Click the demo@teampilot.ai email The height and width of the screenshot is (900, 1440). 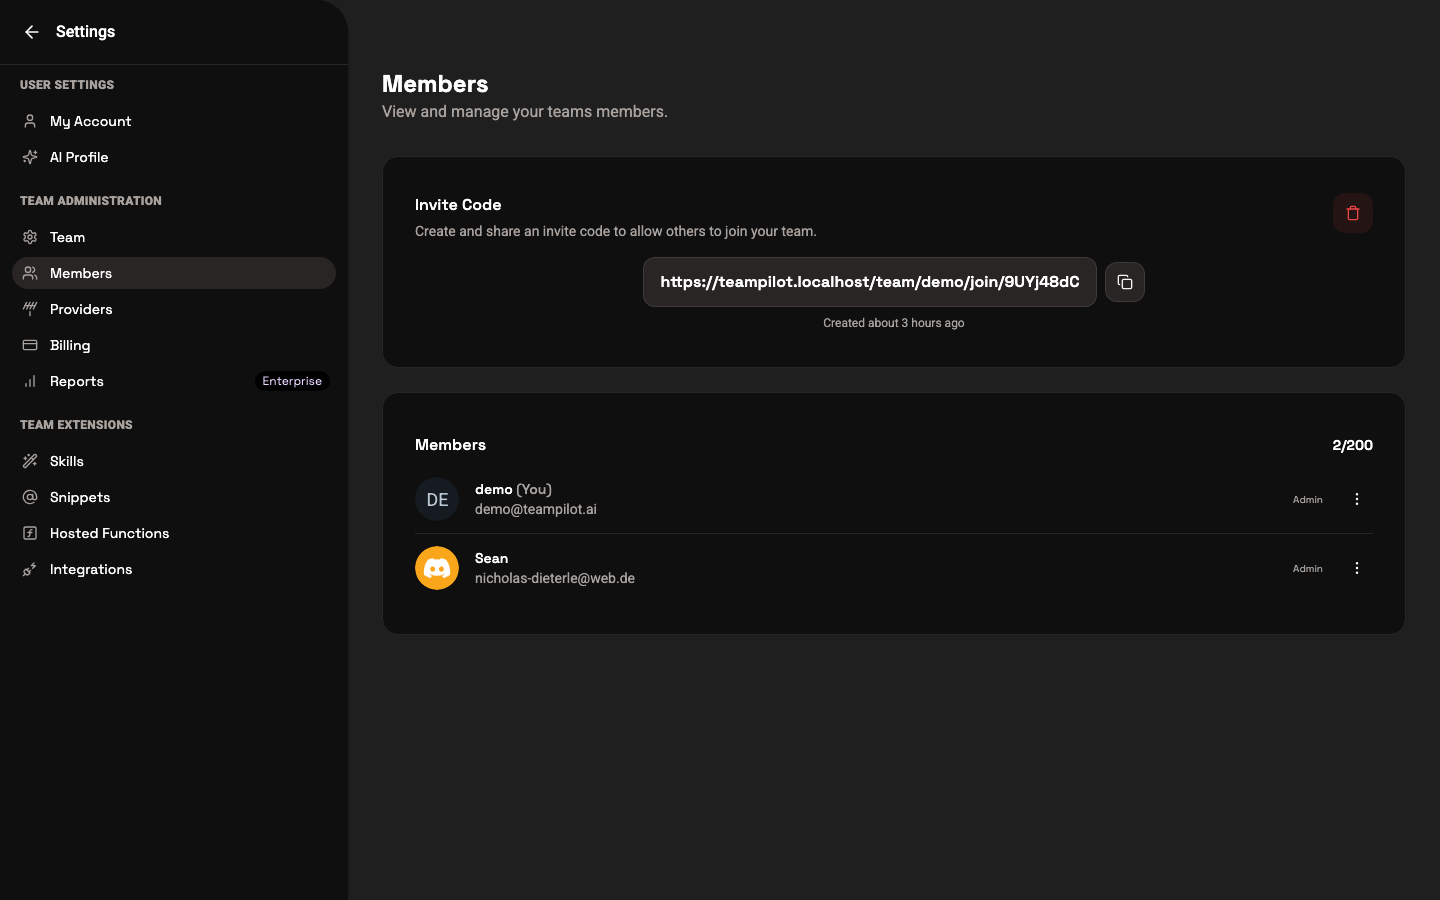(536, 509)
